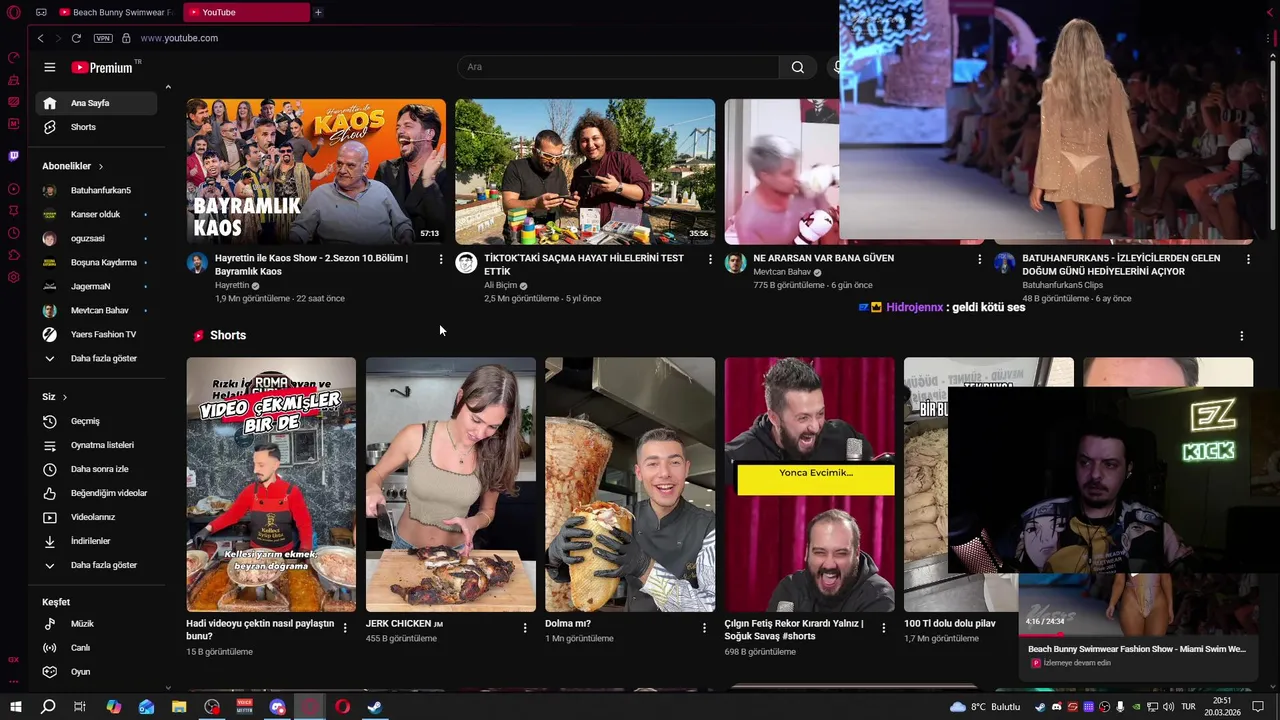
Task: Open Daha sonra izle list
Action: click(x=96, y=469)
